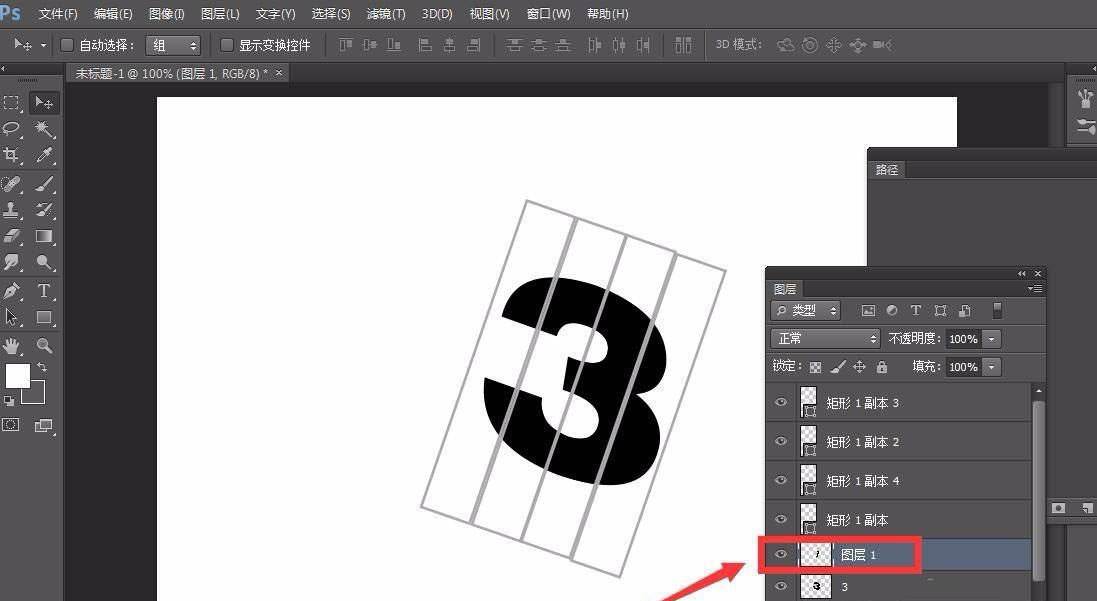This screenshot has height=601, width=1097.
Task: Collapse the Layers panel double arrows
Action: (x=1021, y=274)
